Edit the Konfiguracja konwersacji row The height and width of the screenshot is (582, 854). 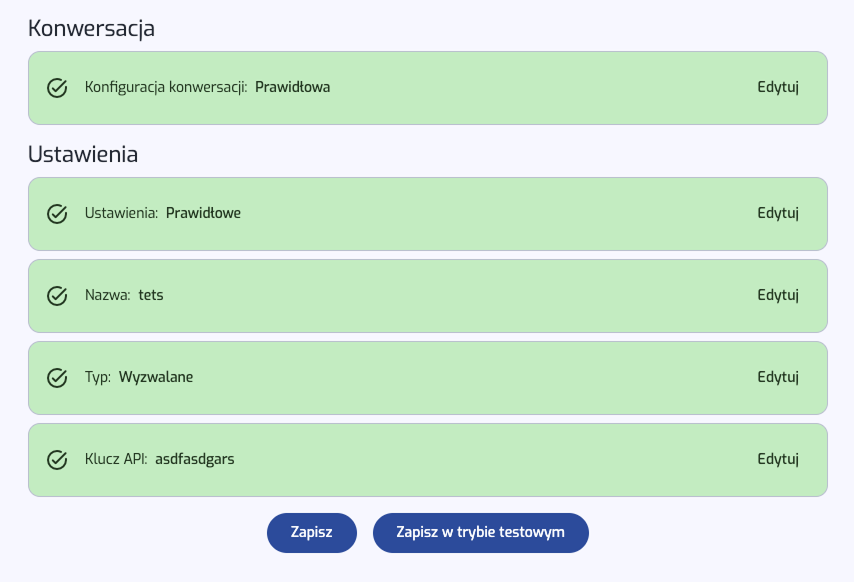pos(778,88)
